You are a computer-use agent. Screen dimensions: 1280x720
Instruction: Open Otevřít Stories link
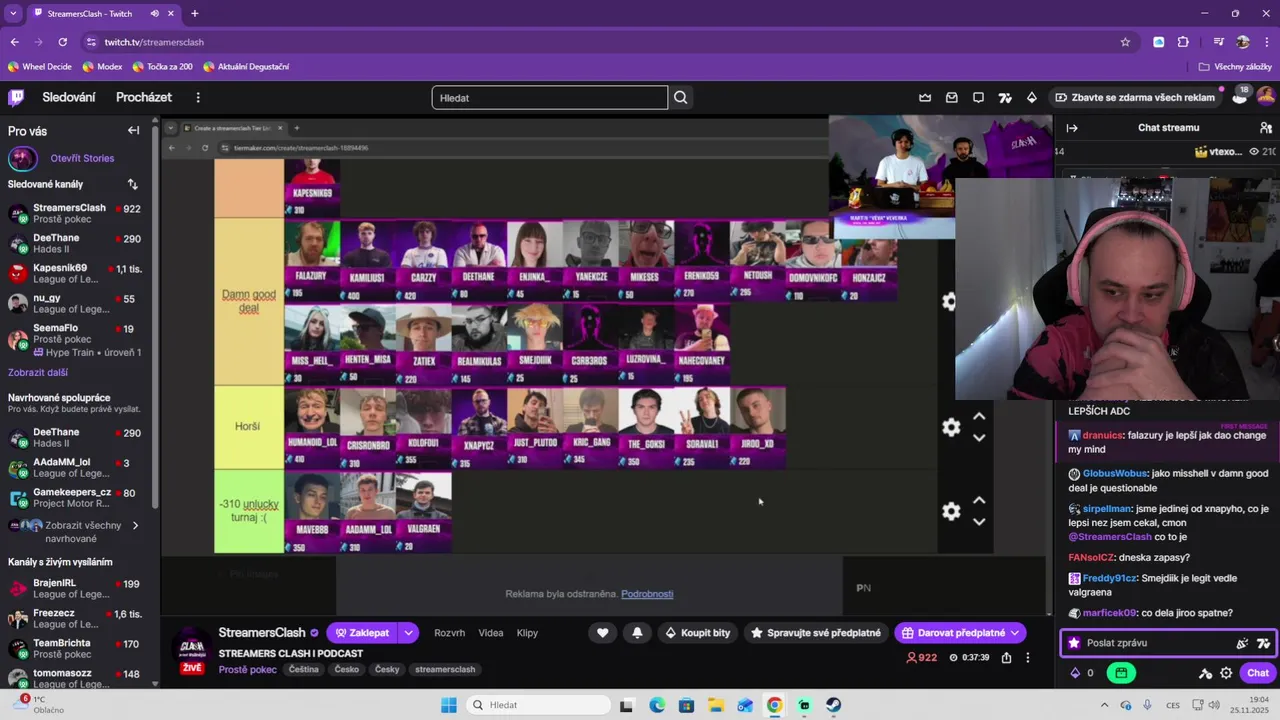coord(82,158)
